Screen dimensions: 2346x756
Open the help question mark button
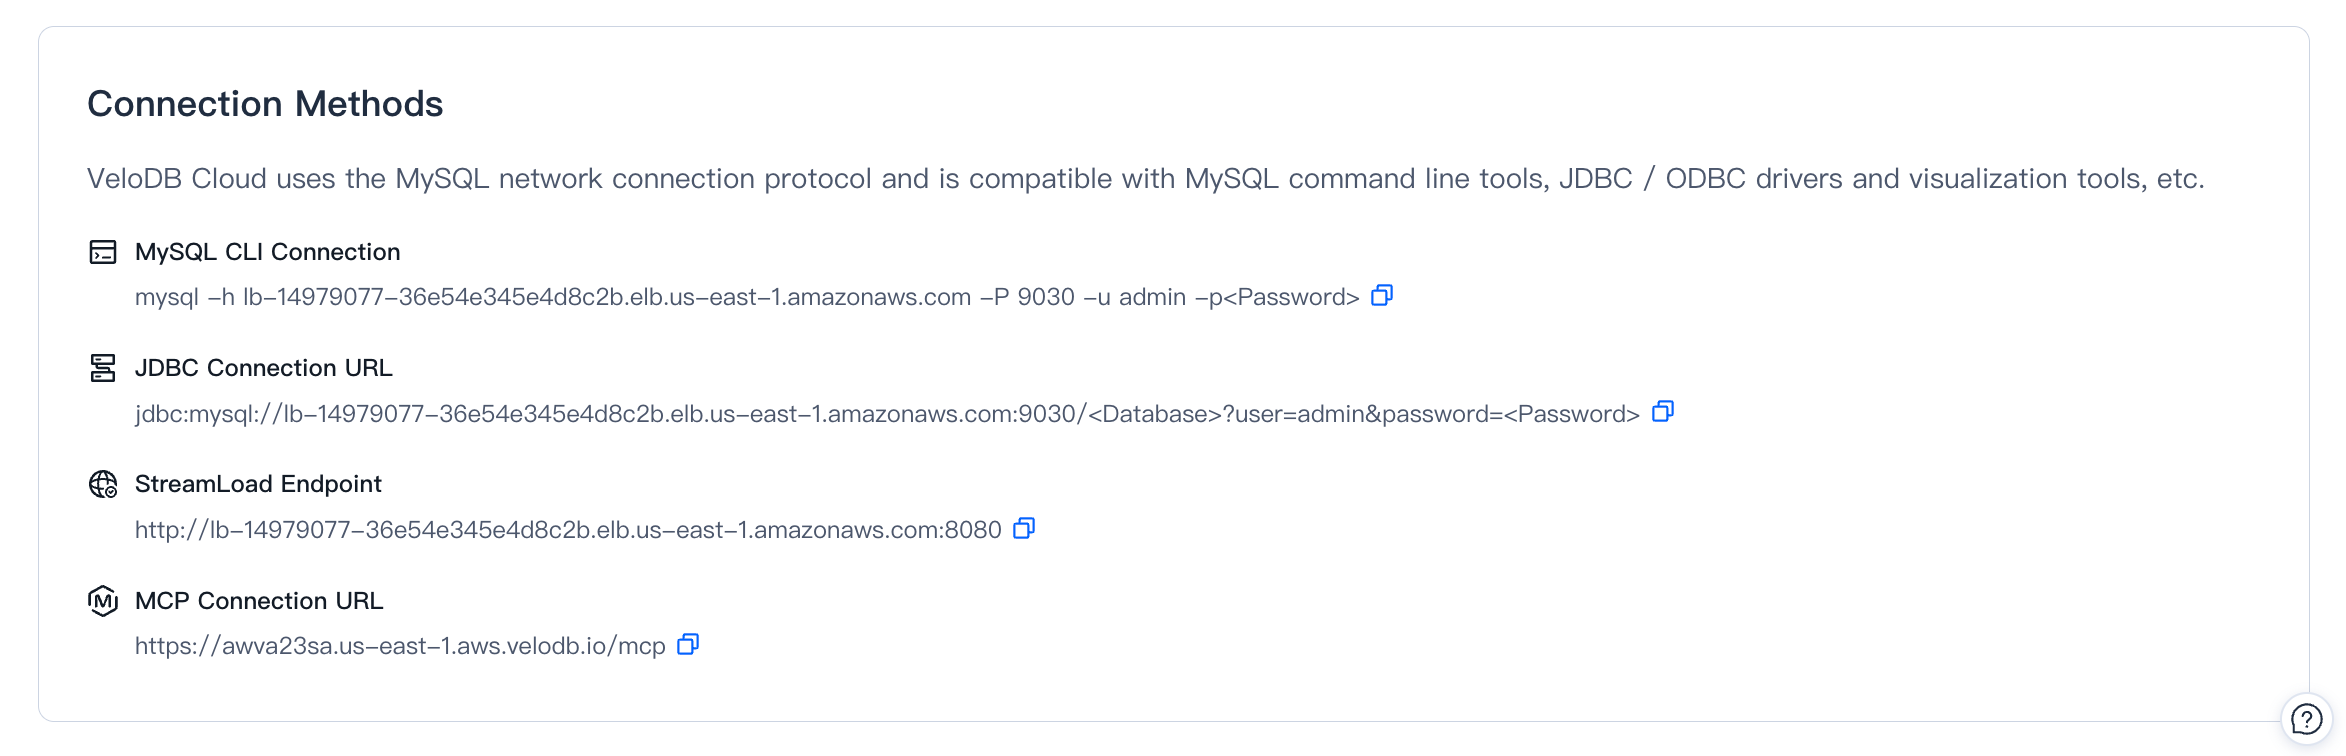(2306, 719)
